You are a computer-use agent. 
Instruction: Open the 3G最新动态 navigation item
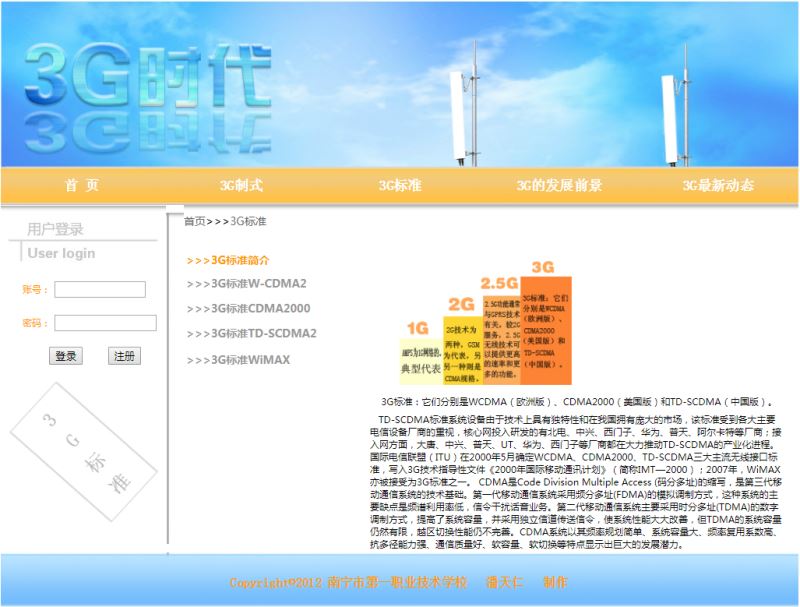[718, 185]
